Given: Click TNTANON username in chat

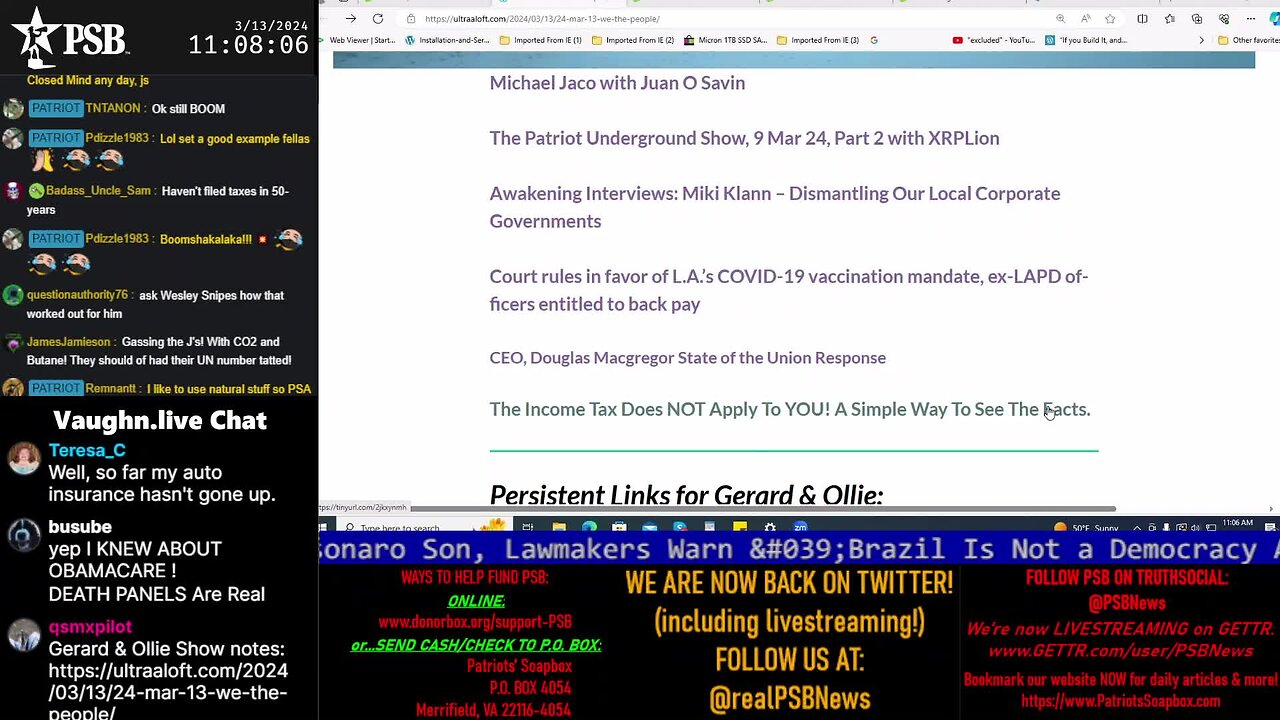Looking at the screenshot, I should pos(114,109).
